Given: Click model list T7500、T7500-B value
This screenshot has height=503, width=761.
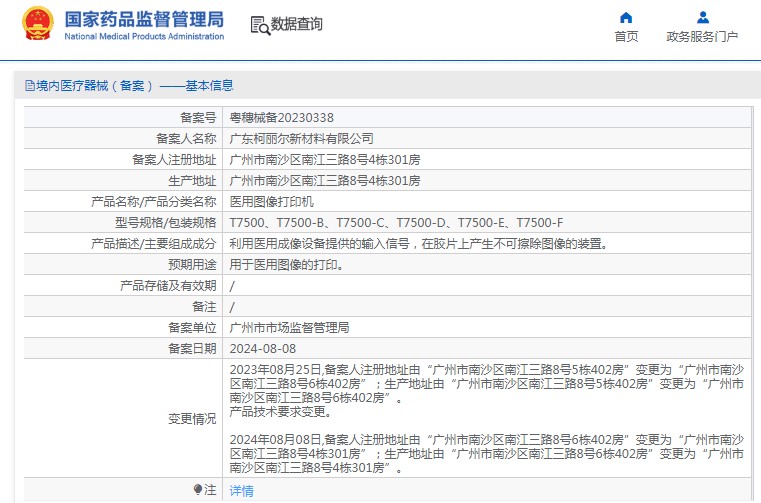Looking at the screenshot, I should point(396,223).
